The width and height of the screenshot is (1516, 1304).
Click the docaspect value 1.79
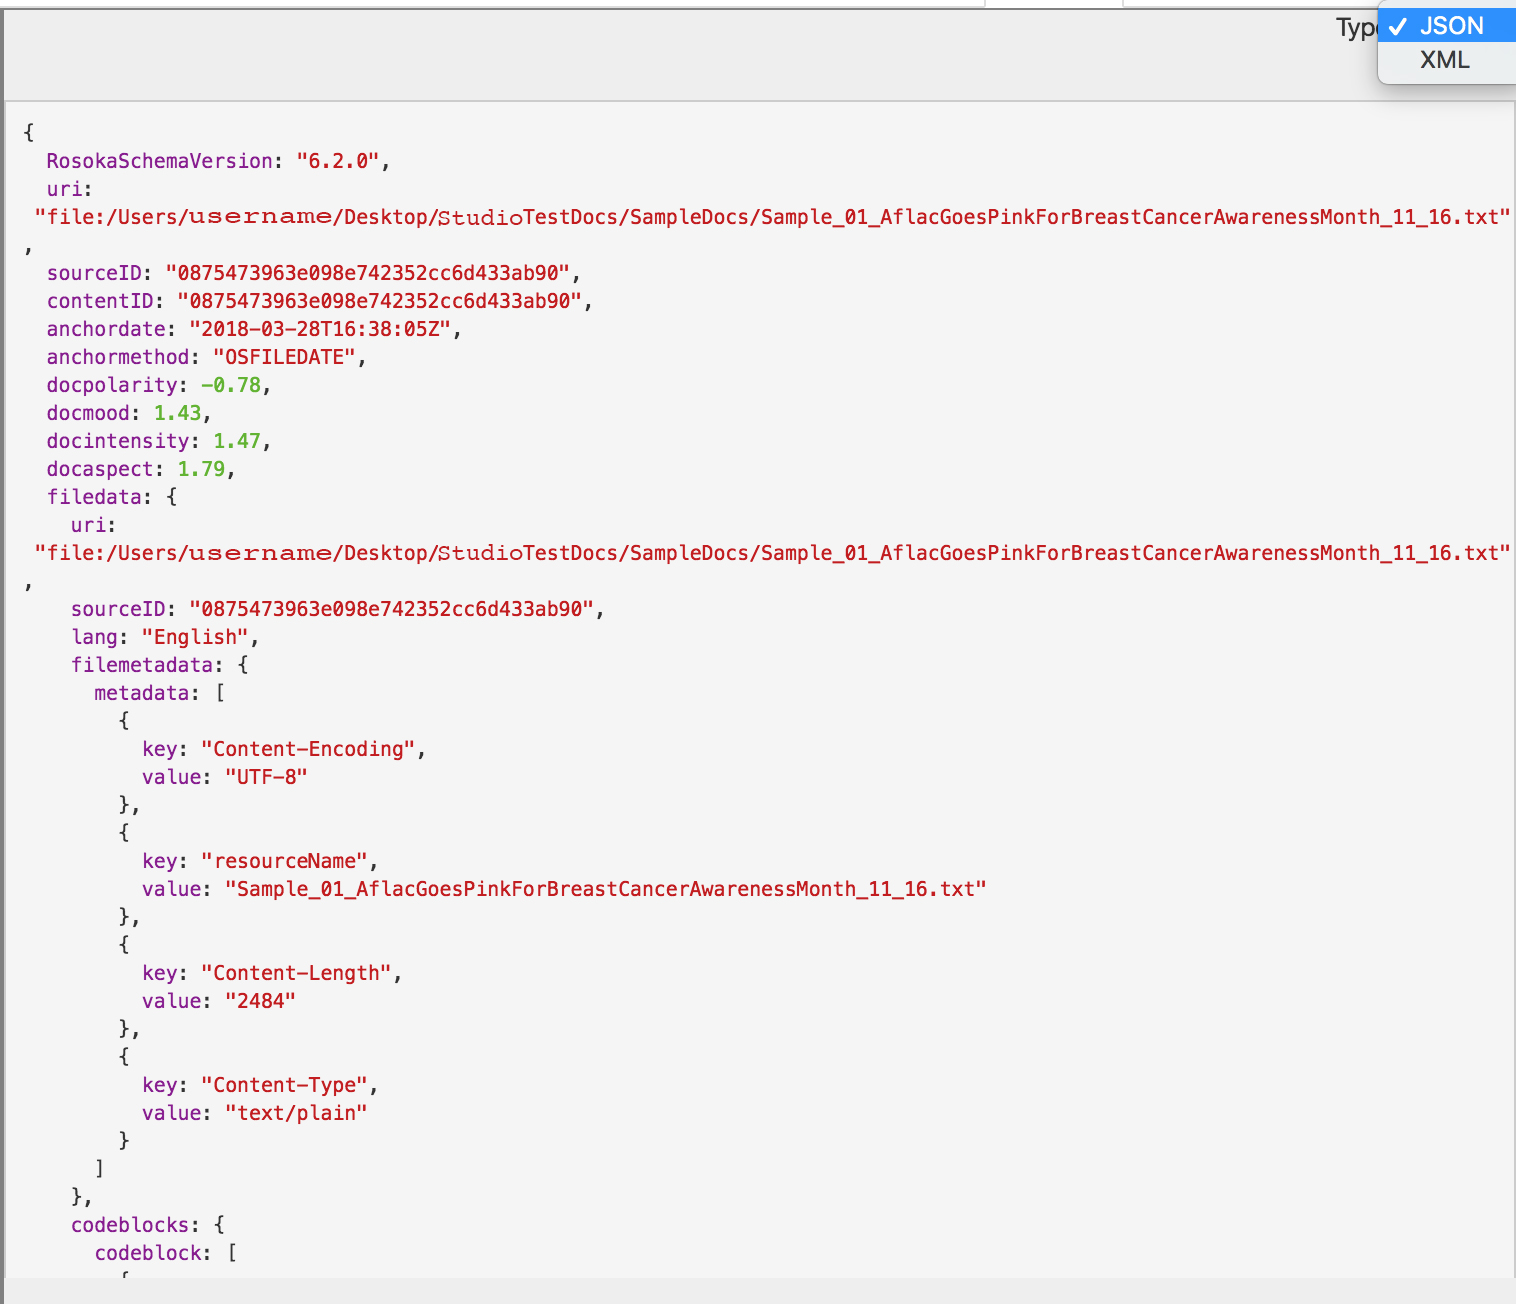(x=201, y=469)
